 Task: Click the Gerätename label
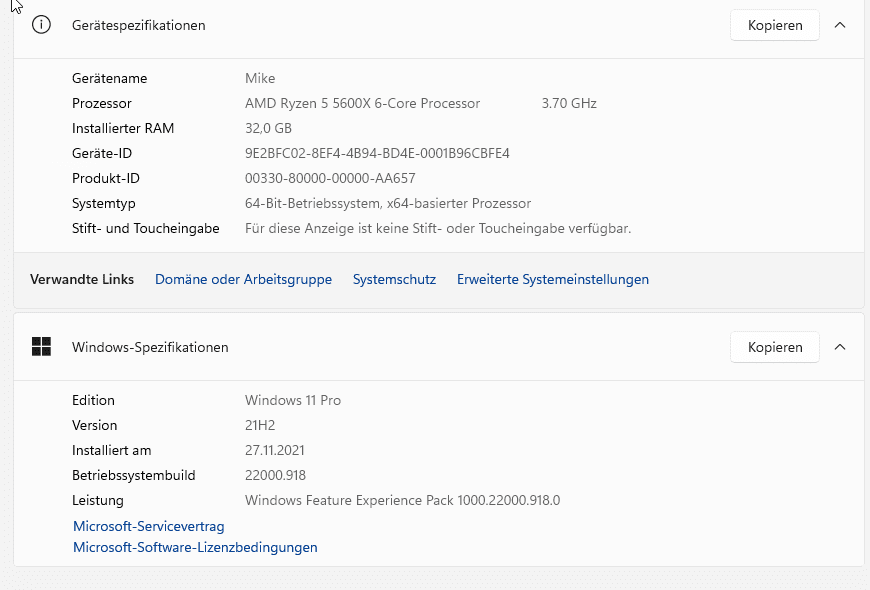click(109, 78)
